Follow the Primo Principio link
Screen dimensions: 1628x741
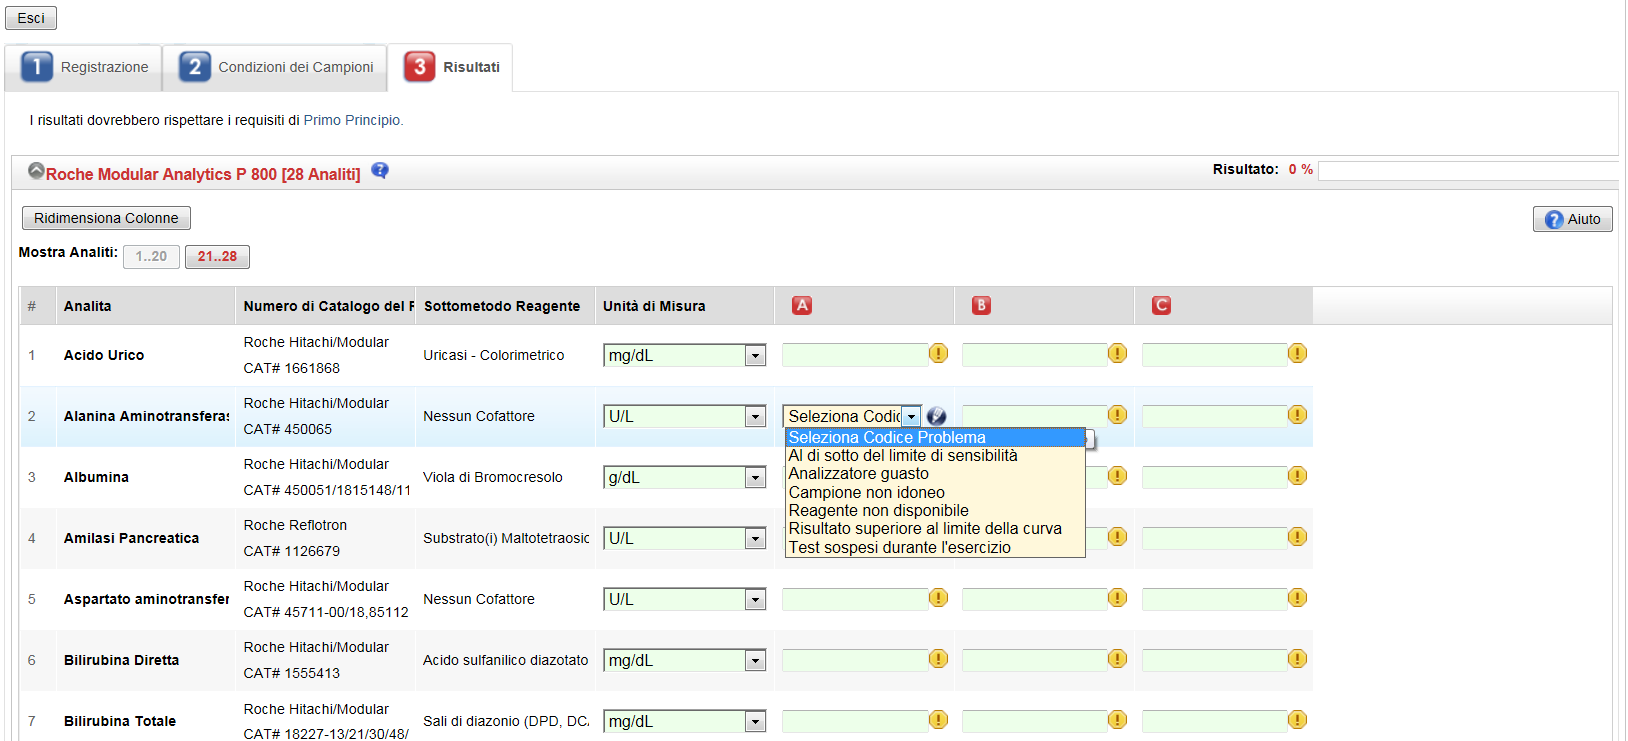(x=352, y=120)
